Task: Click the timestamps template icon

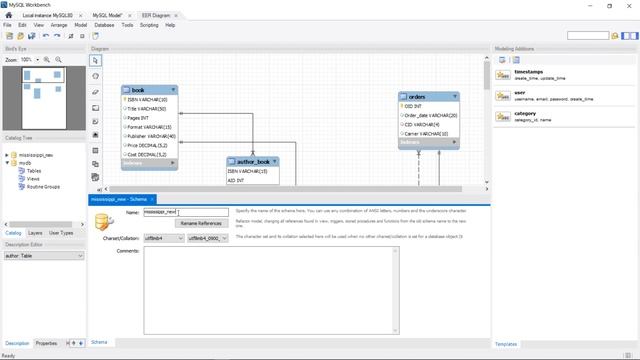Action: coord(503,75)
